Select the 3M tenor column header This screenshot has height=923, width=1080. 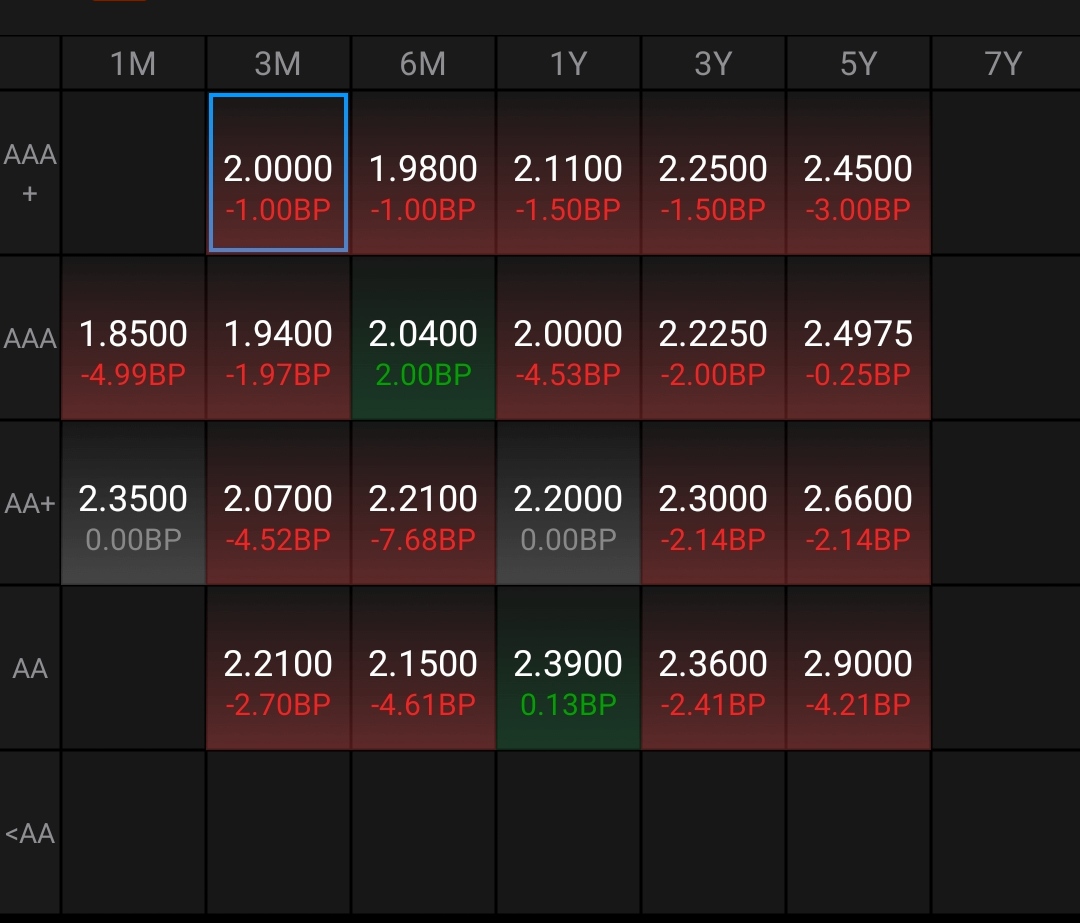click(278, 64)
